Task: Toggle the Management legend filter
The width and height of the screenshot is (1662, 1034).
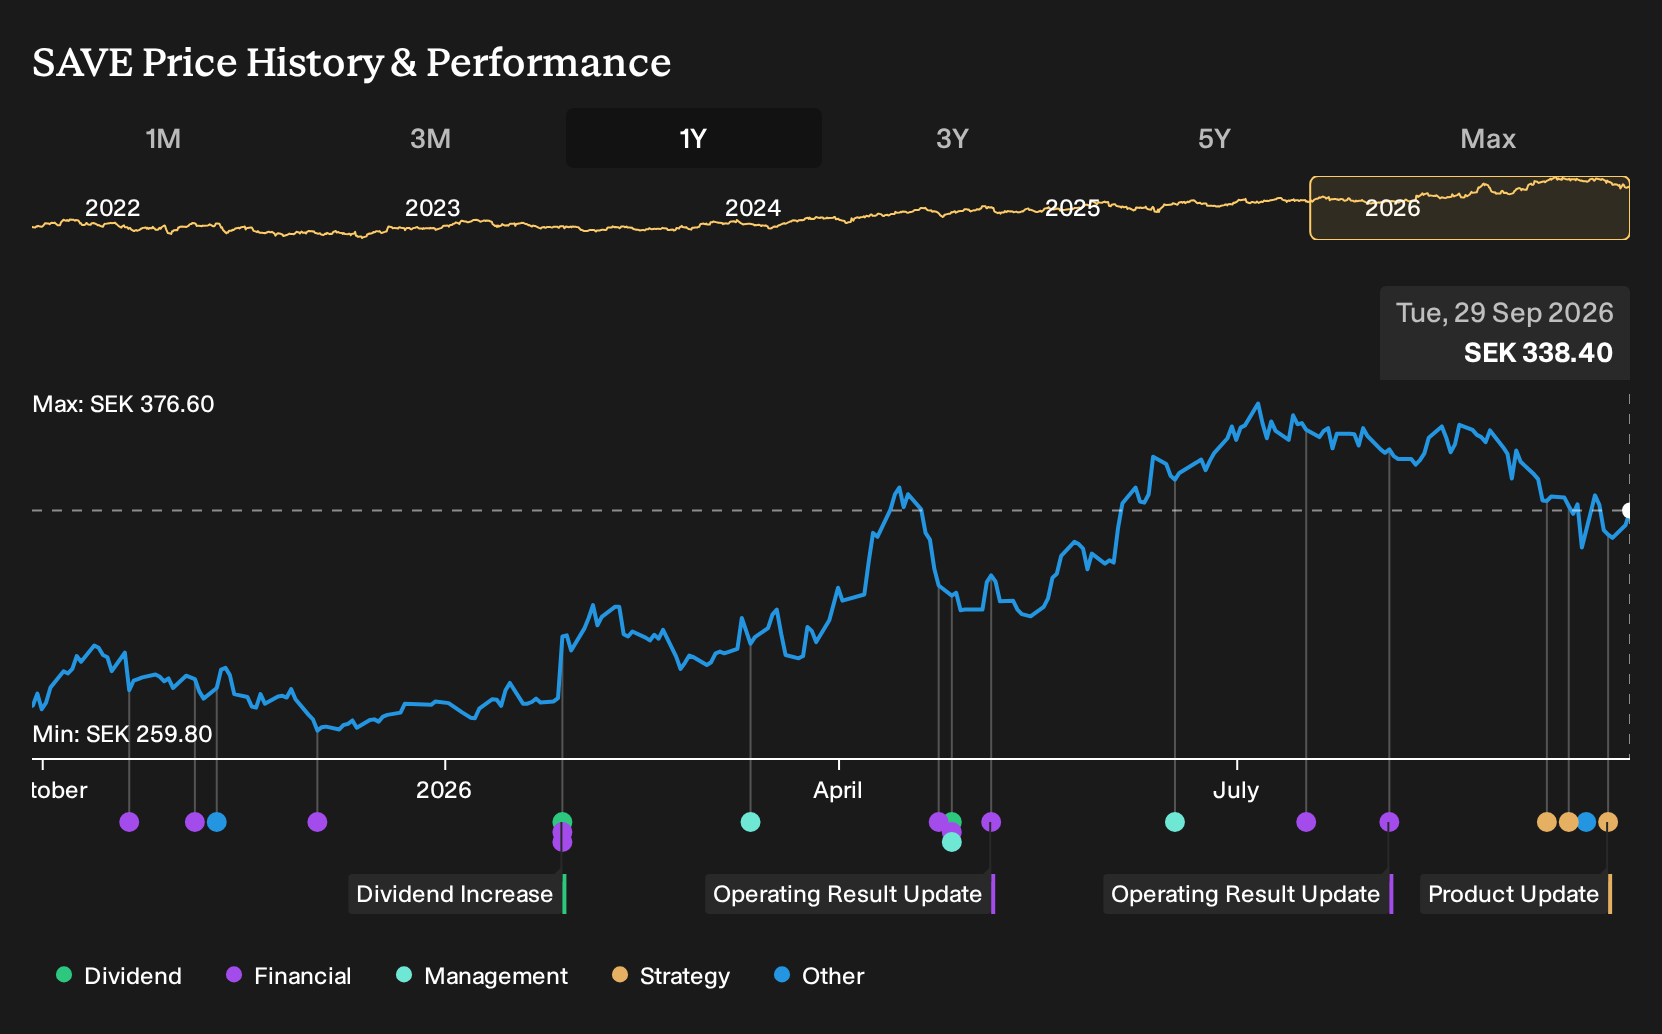Action: [482, 976]
